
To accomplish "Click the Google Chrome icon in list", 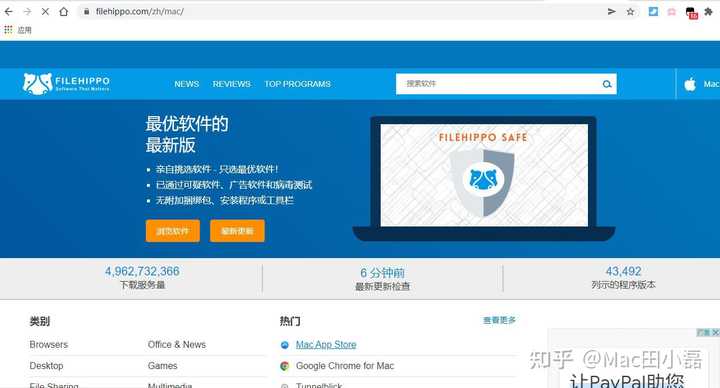I will click(x=285, y=366).
